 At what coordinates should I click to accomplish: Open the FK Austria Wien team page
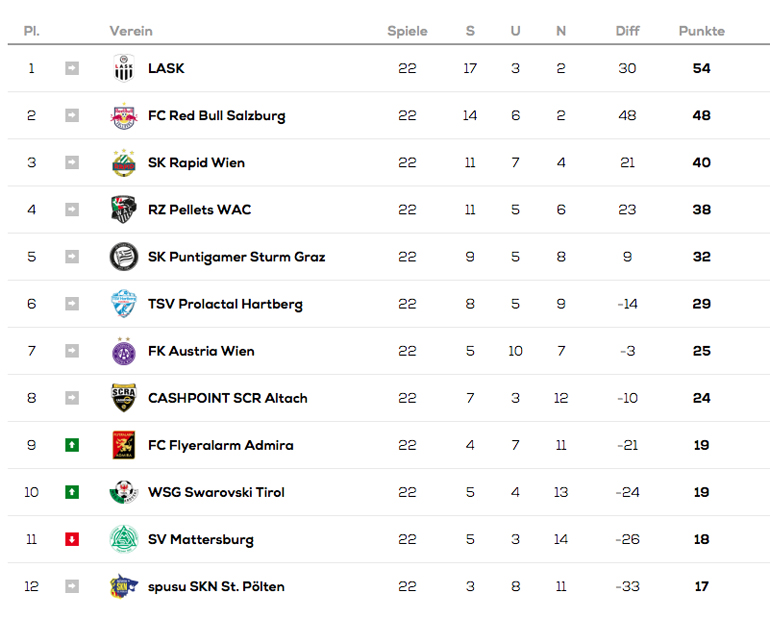coord(201,351)
